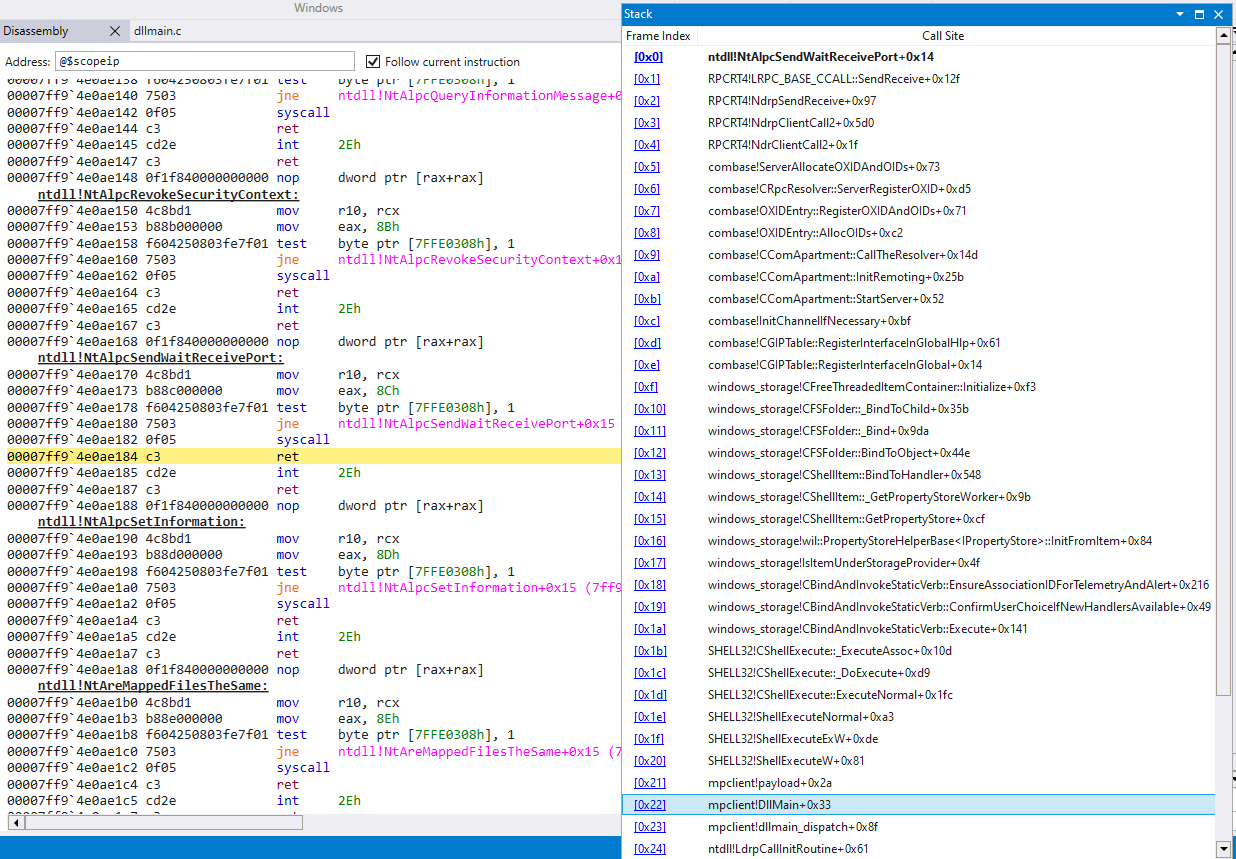
Task: Select call site RPCRT4!NdrpSendReceive+0x97
Action: [x=792, y=101]
